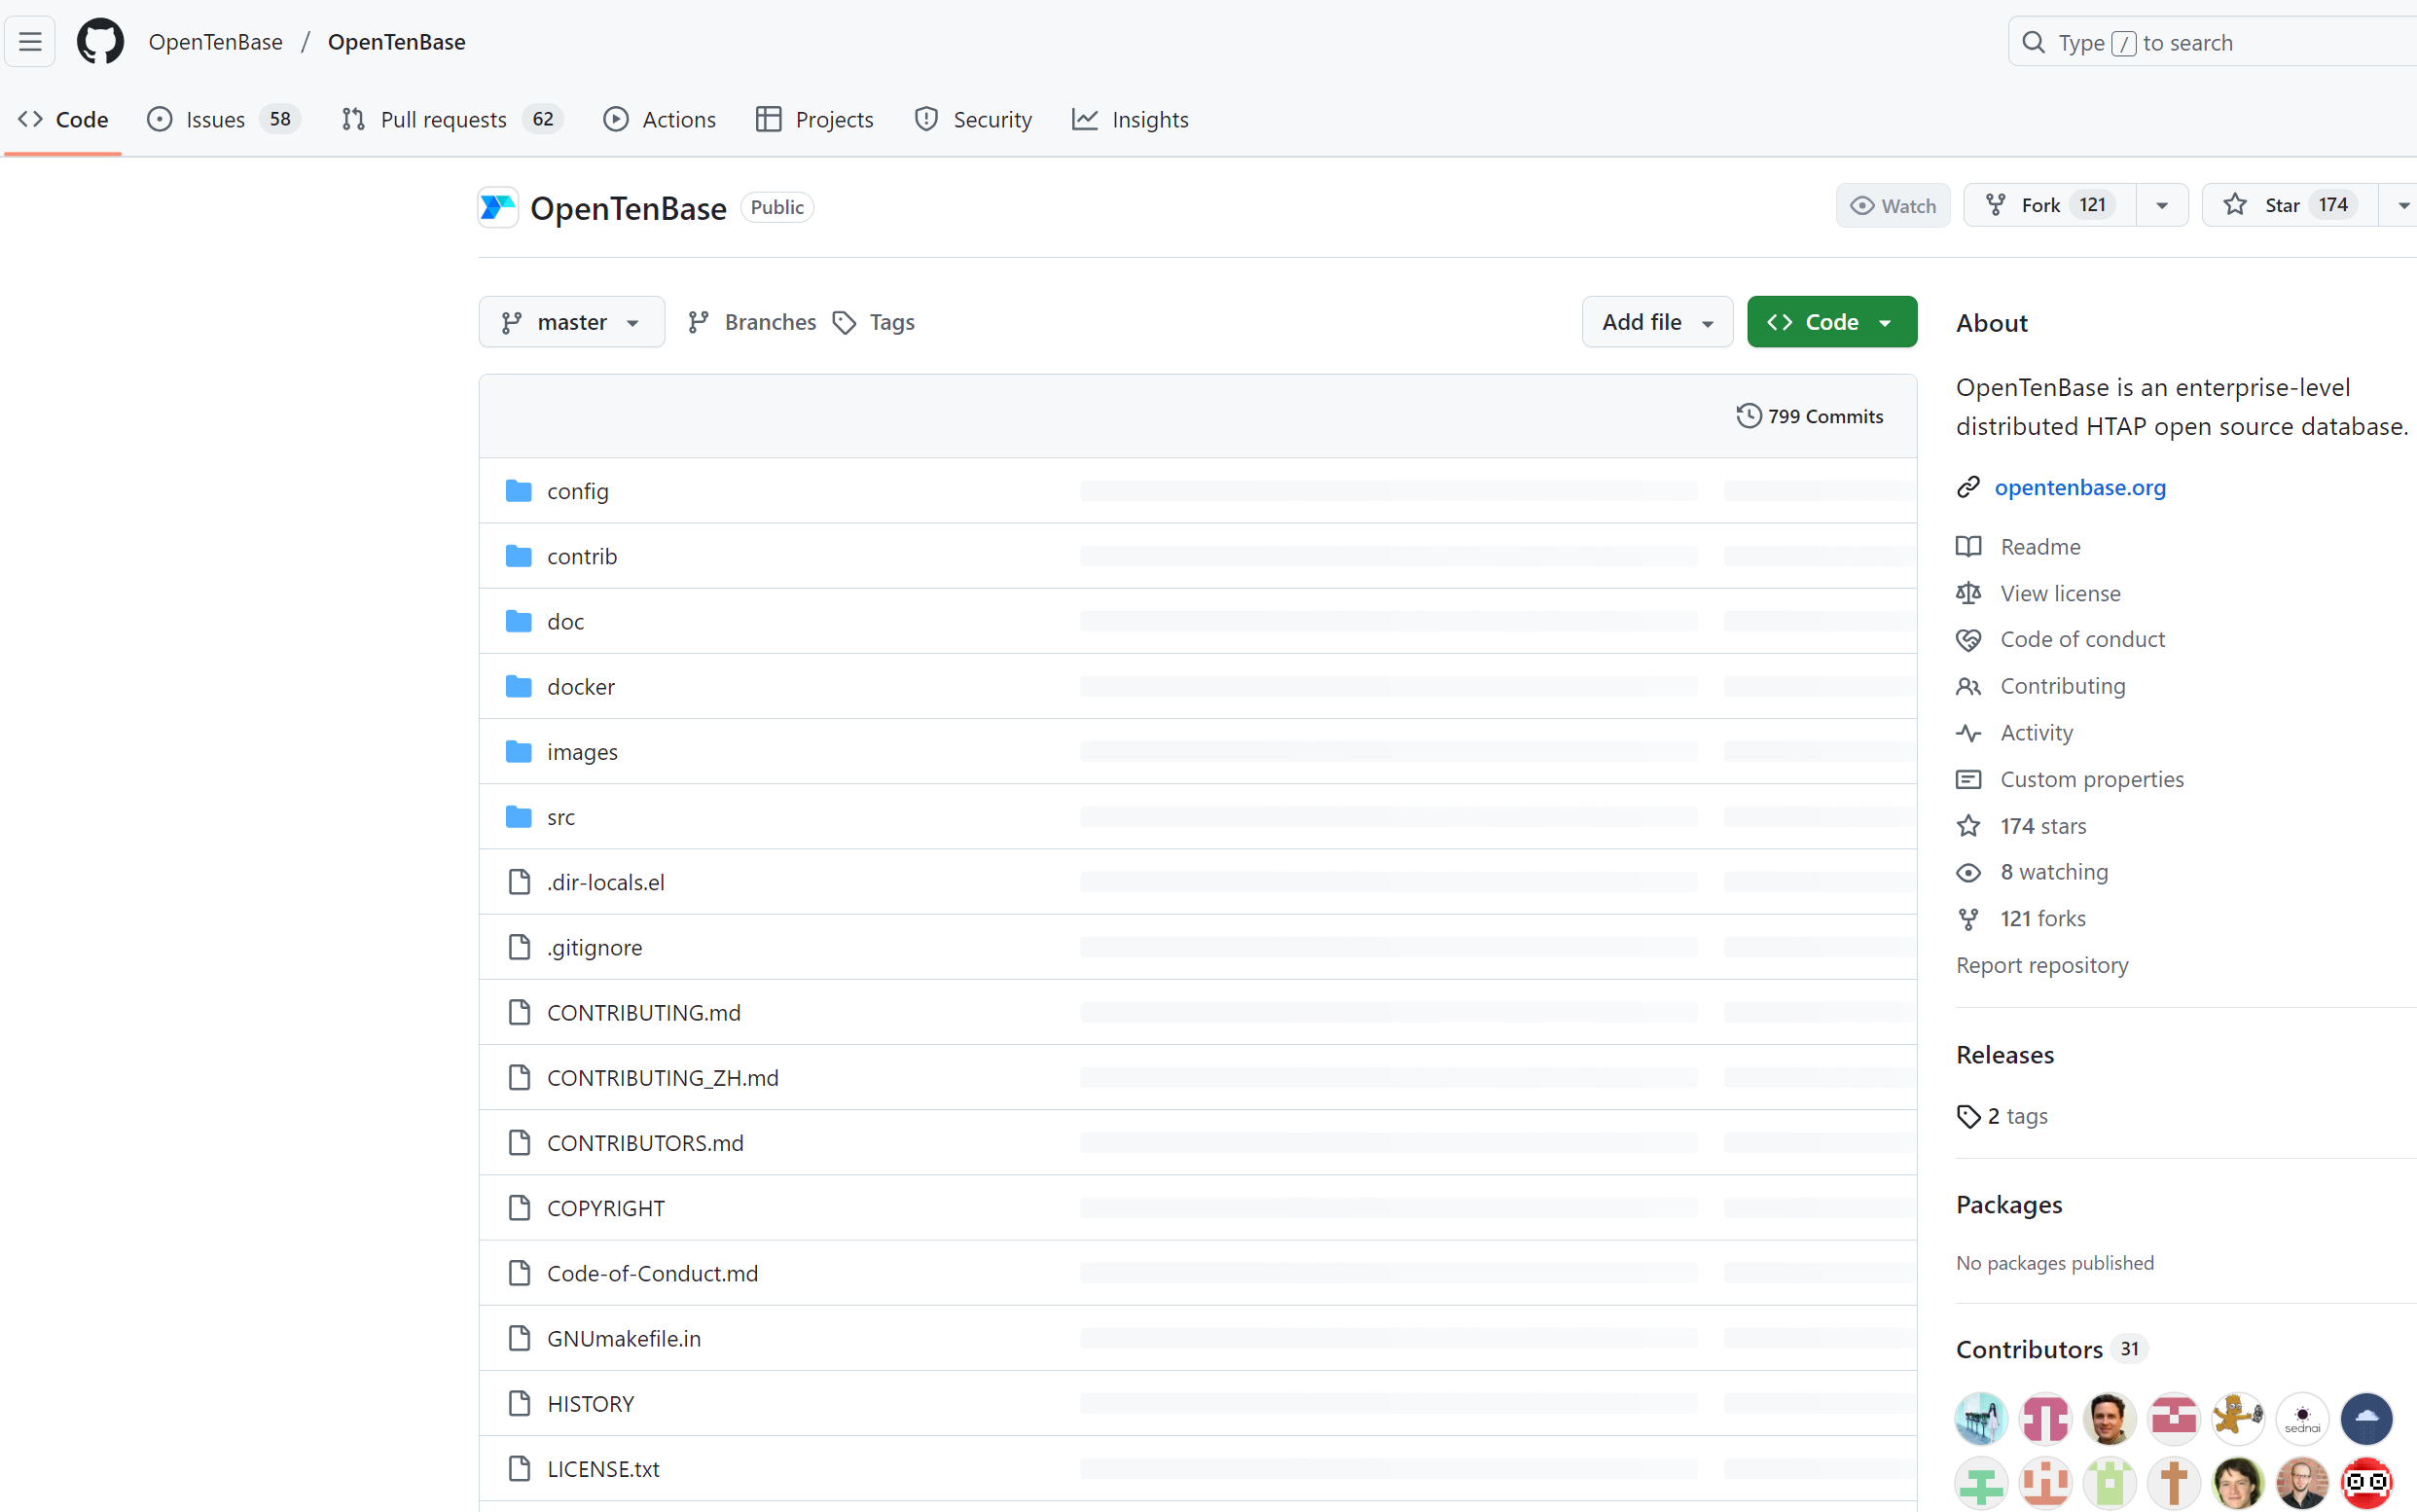Switch to the Code tab
This screenshot has width=2417, height=1512.
(63, 120)
